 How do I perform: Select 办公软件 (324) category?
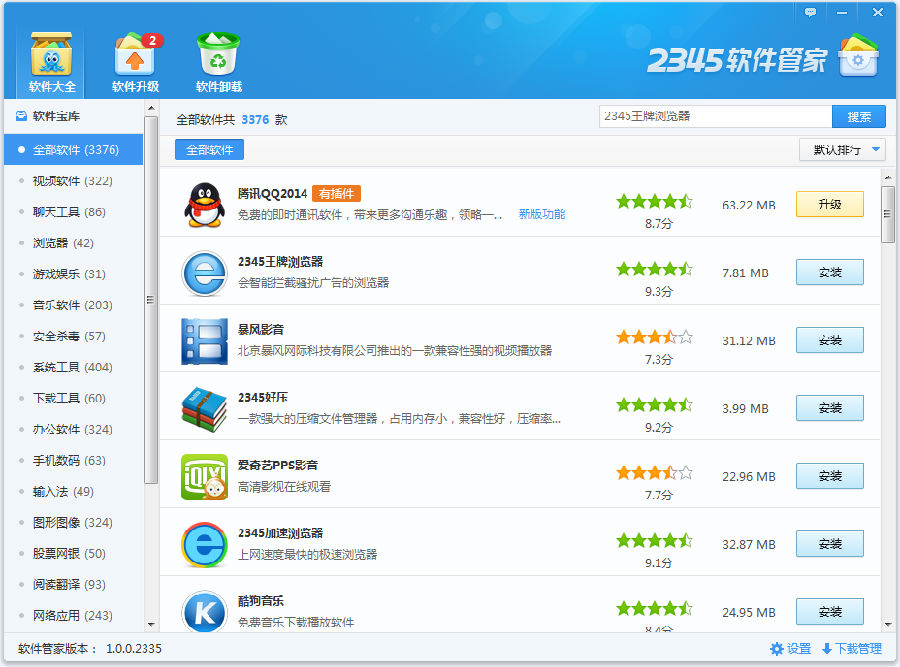73,429
